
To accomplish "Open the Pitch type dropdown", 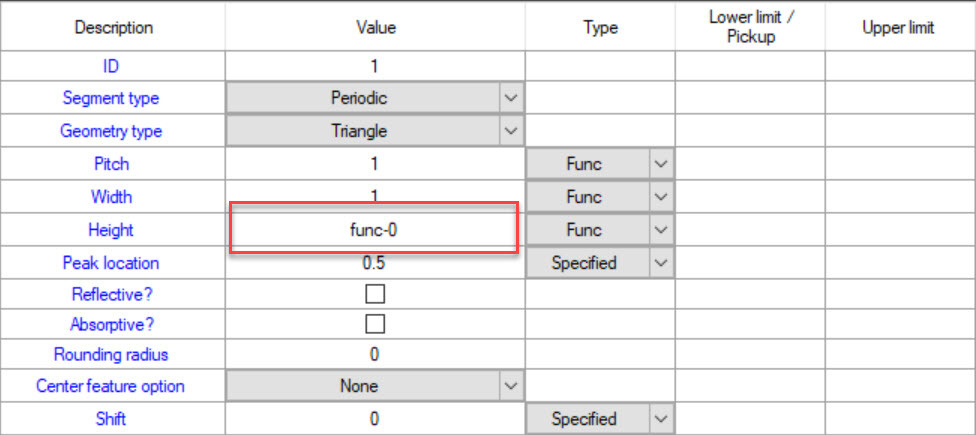I will (x=660, y=164).
